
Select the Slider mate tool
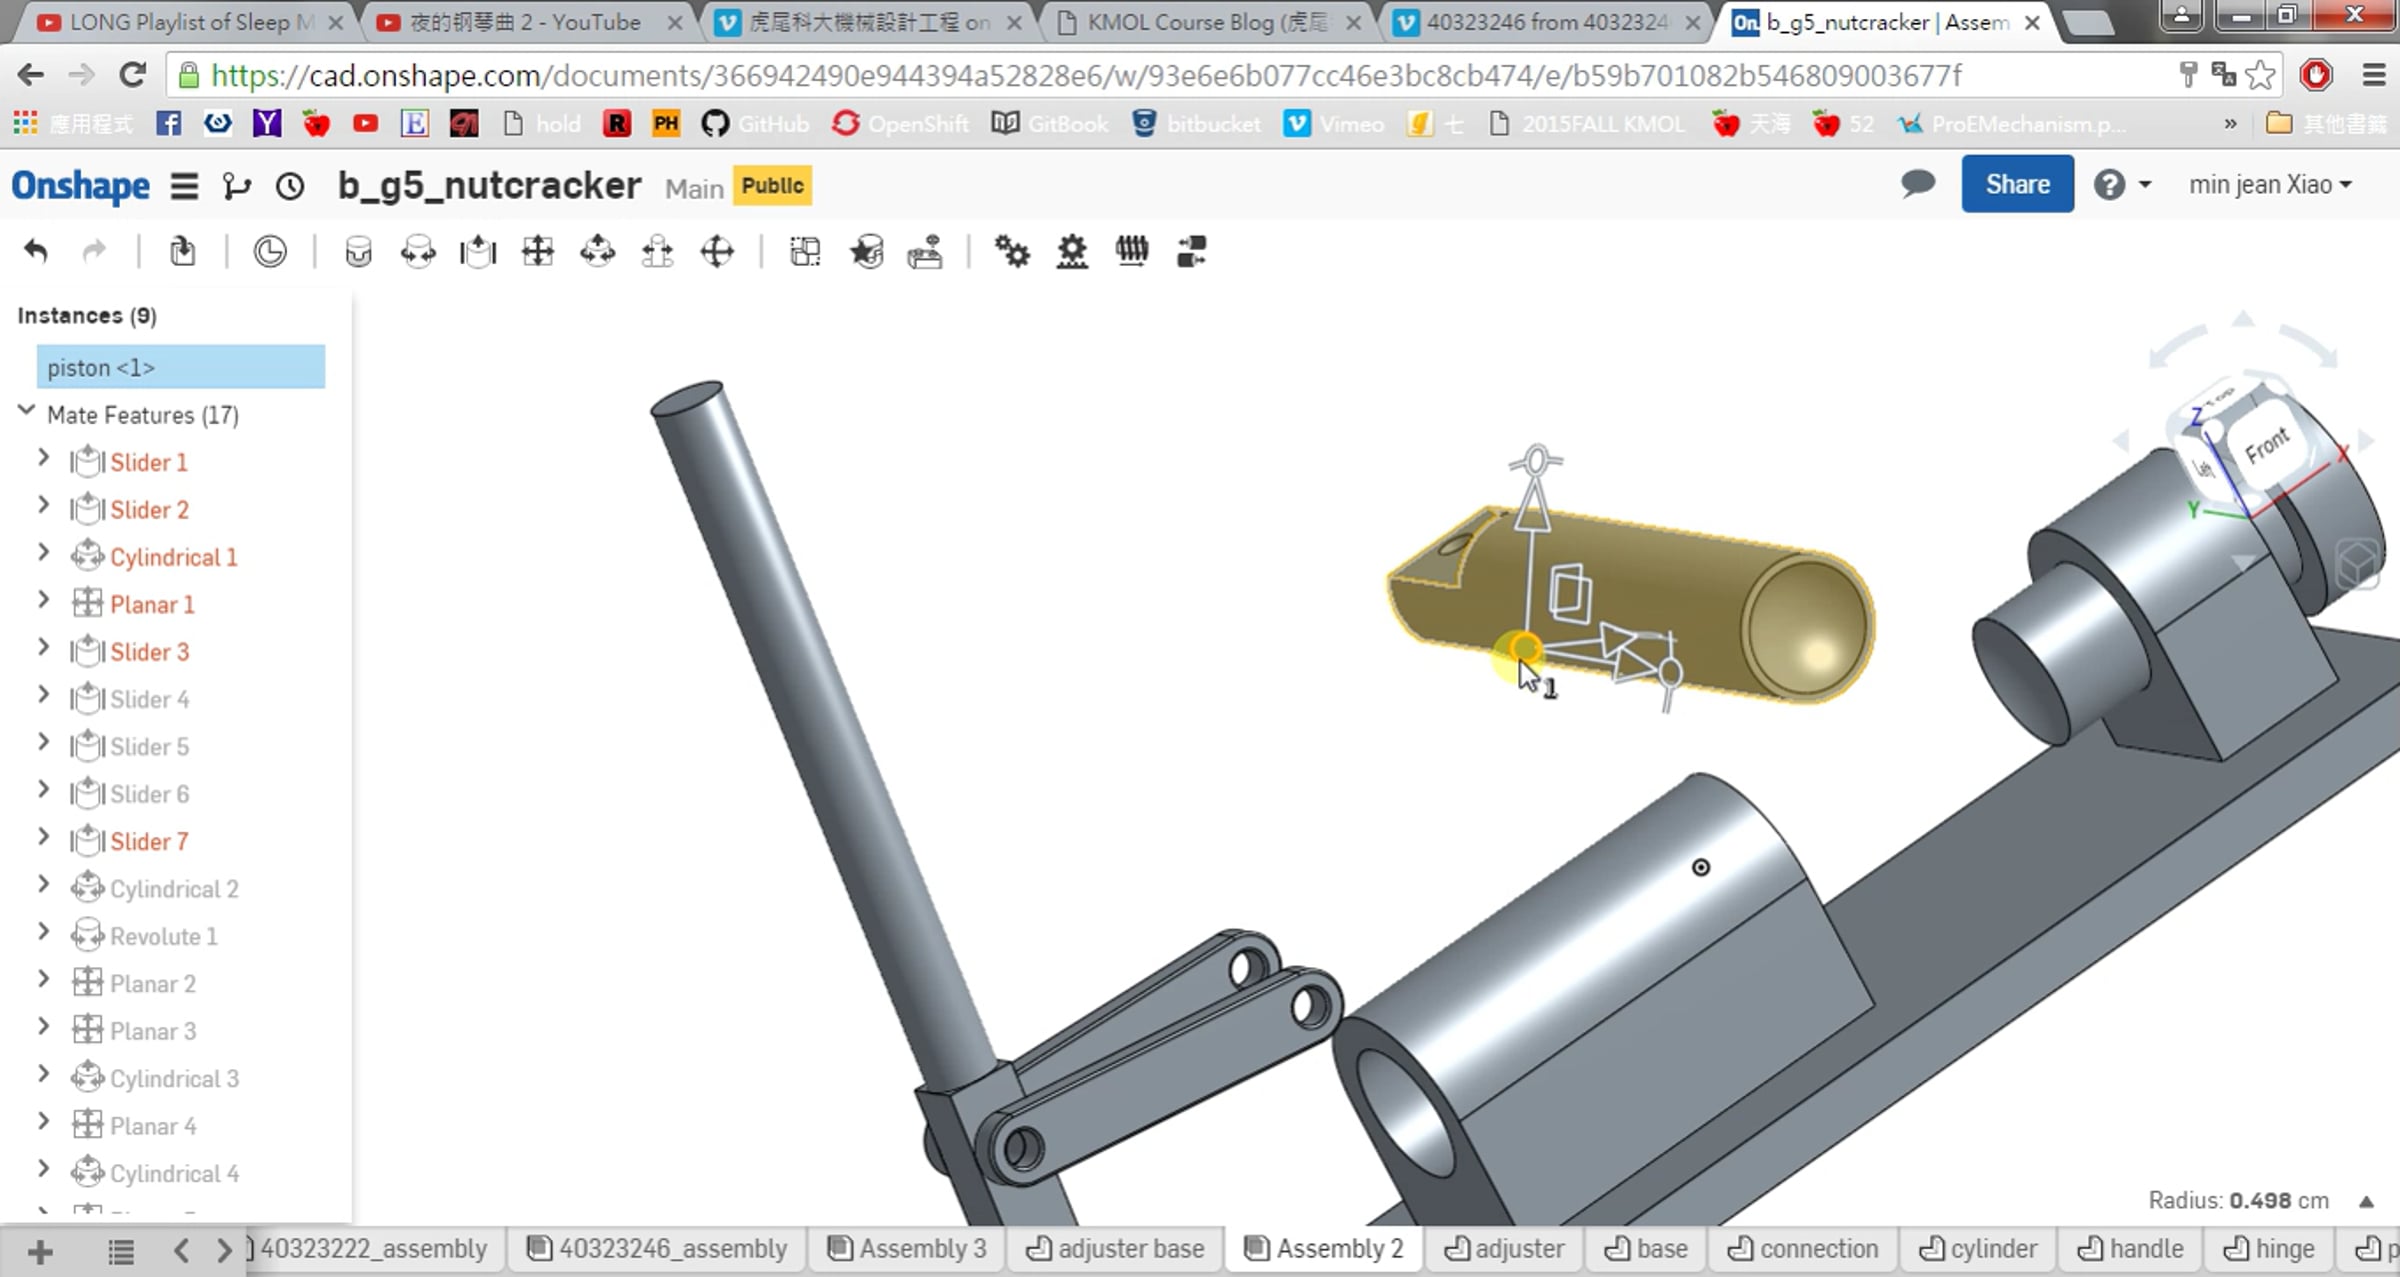478,251
